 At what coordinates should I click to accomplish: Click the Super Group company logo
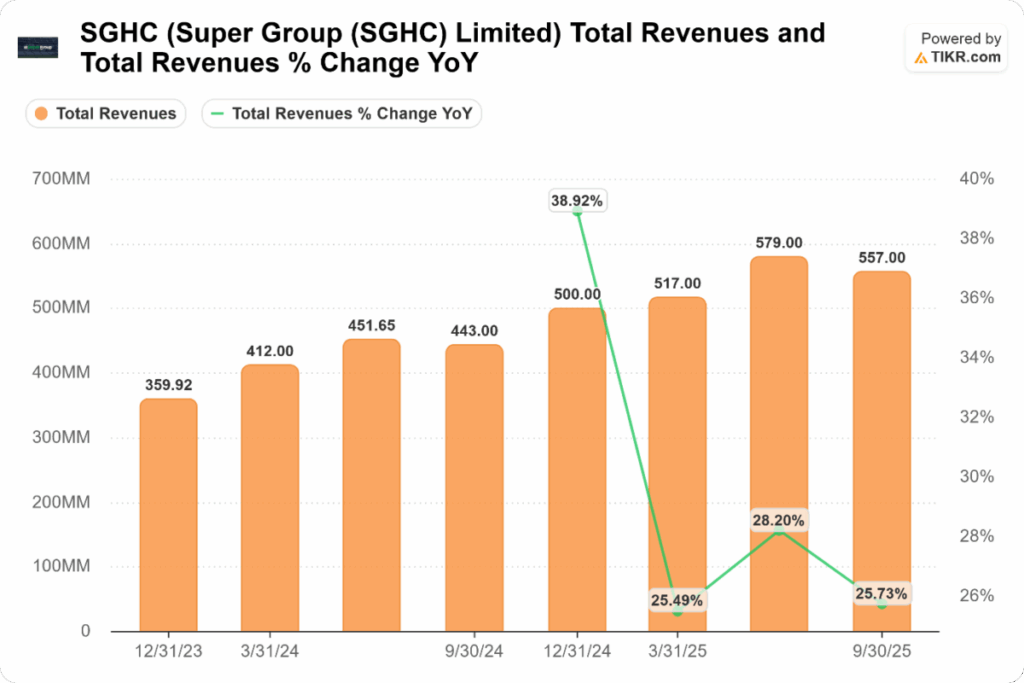[38, 47]
